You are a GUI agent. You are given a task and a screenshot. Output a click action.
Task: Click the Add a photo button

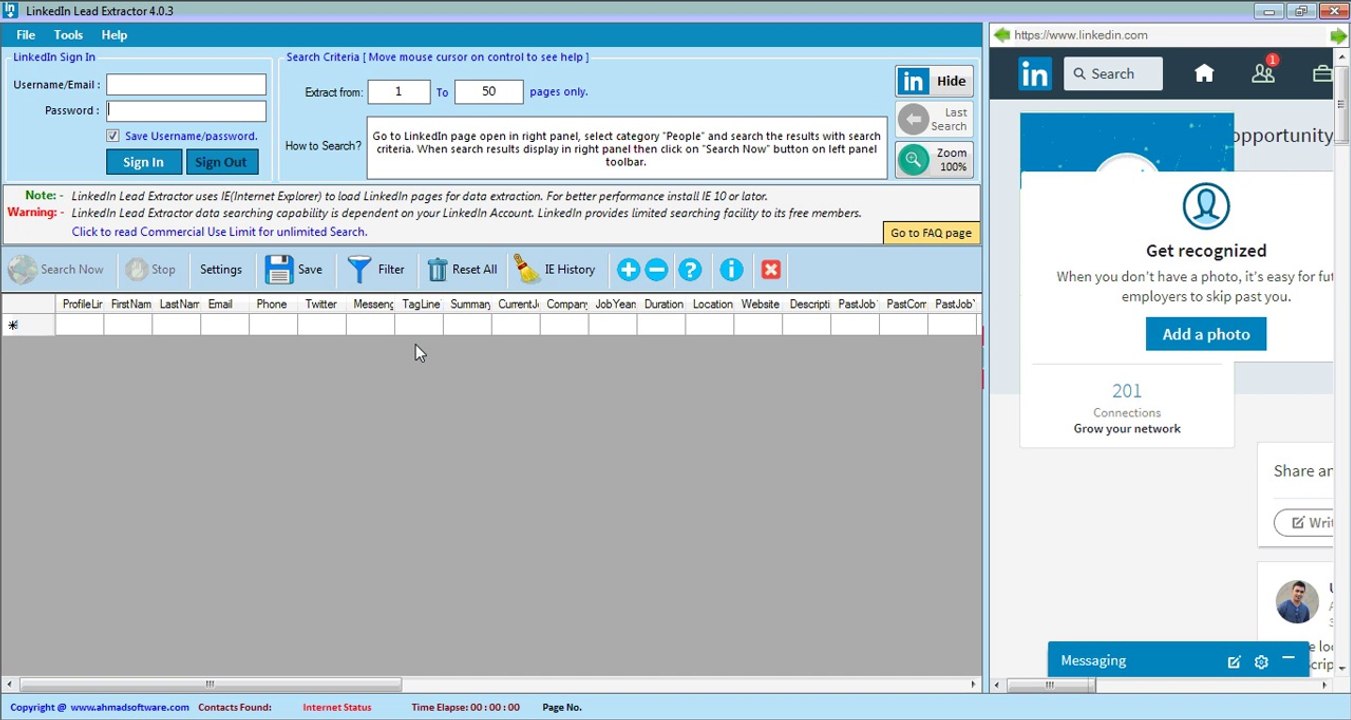(x=1206, y=334)
